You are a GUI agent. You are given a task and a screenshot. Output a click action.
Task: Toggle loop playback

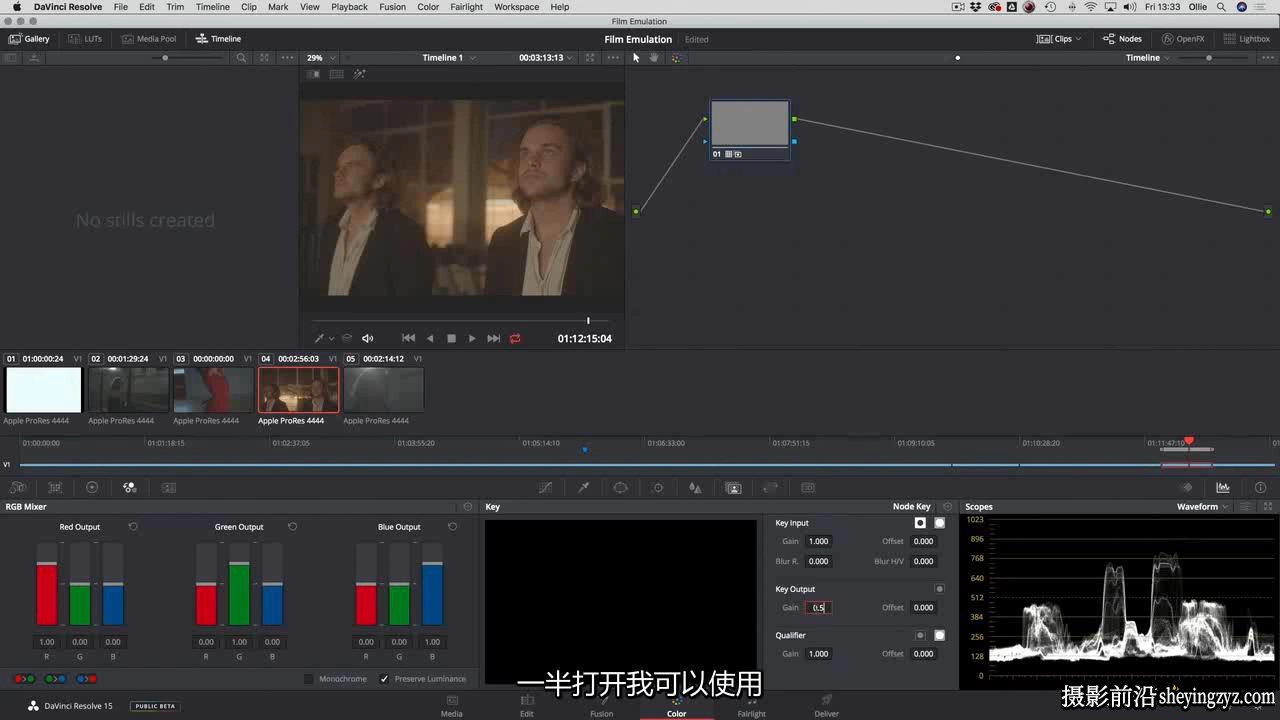[x=515, y=338]
